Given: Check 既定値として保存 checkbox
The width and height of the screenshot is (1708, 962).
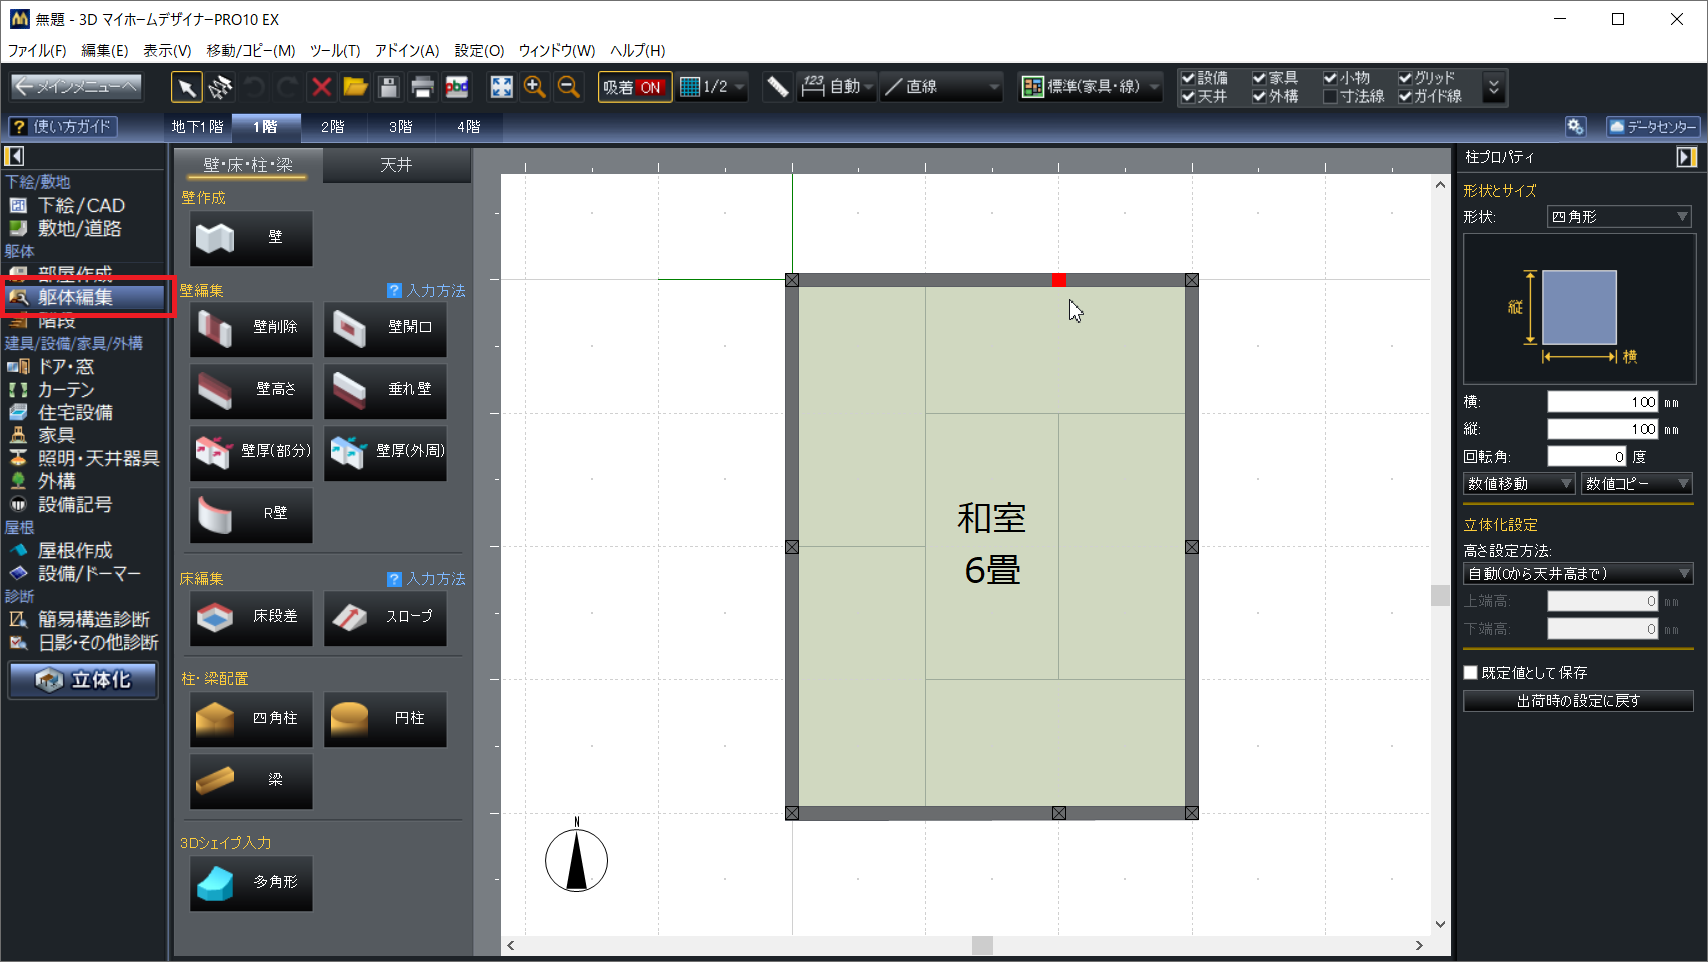Looking at the screenshot, I should coord(1471,673).
